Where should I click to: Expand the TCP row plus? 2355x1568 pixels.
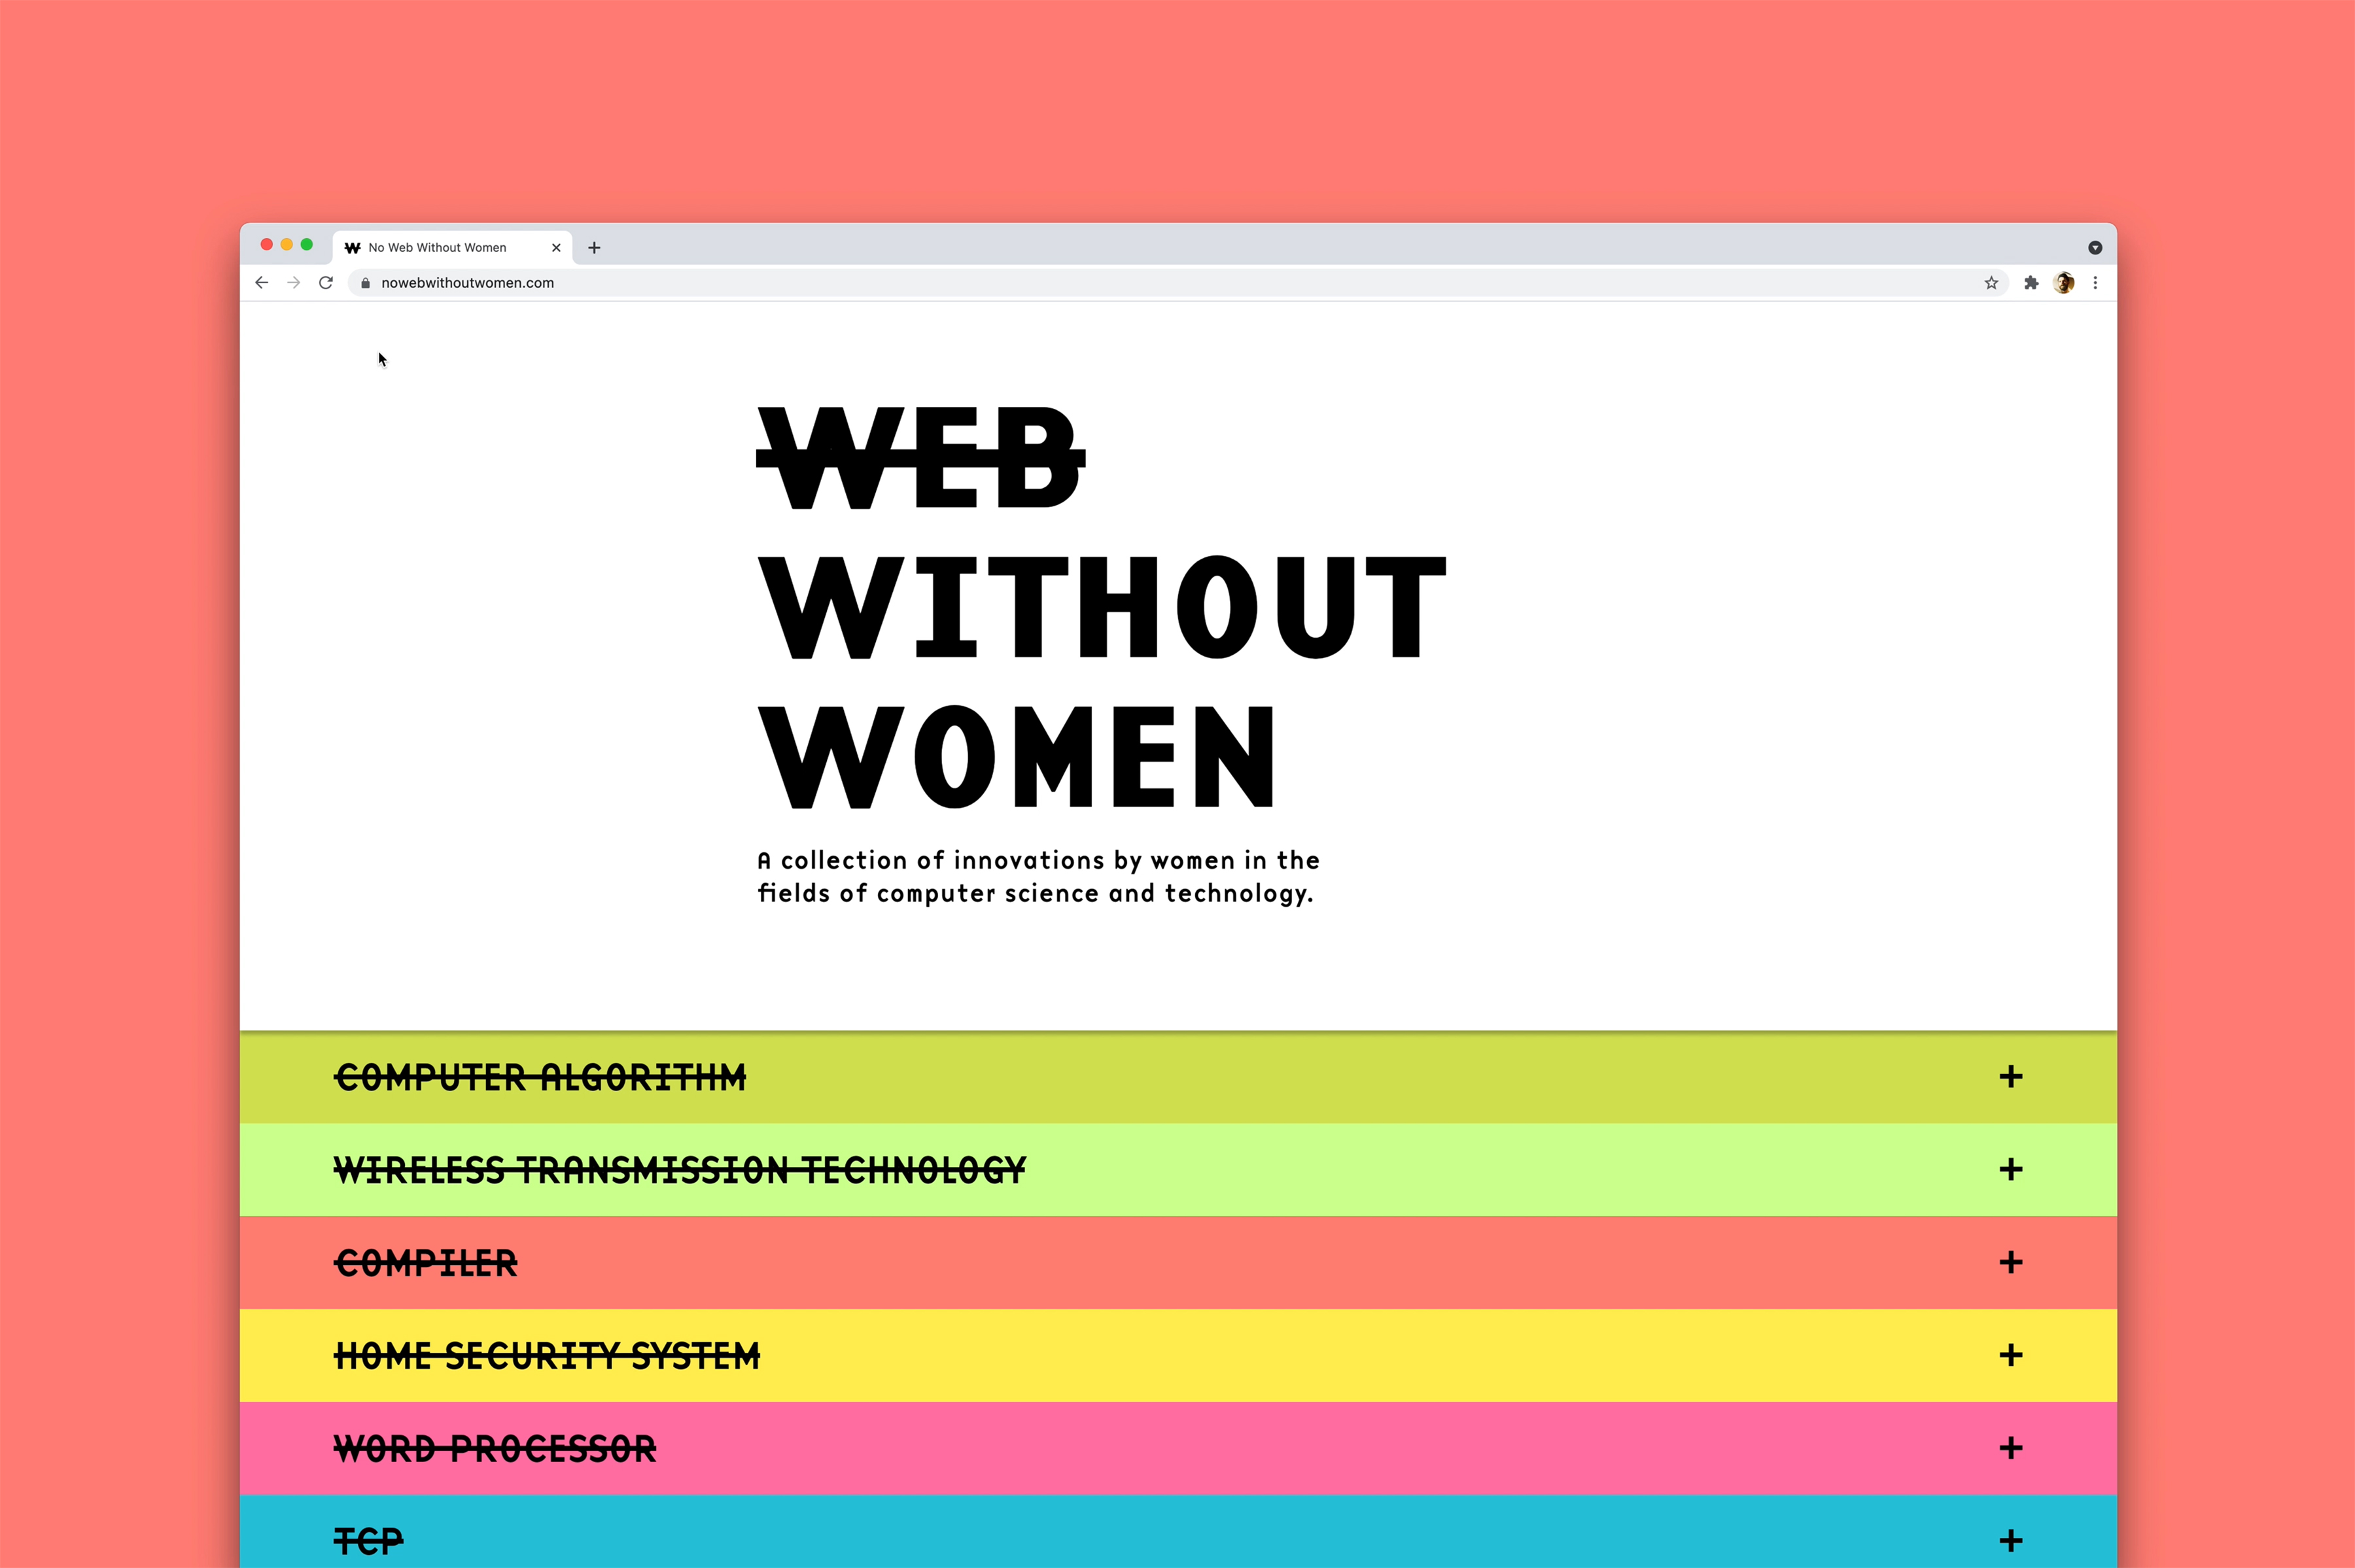pyautogui.click(x=2011, y=1541)
